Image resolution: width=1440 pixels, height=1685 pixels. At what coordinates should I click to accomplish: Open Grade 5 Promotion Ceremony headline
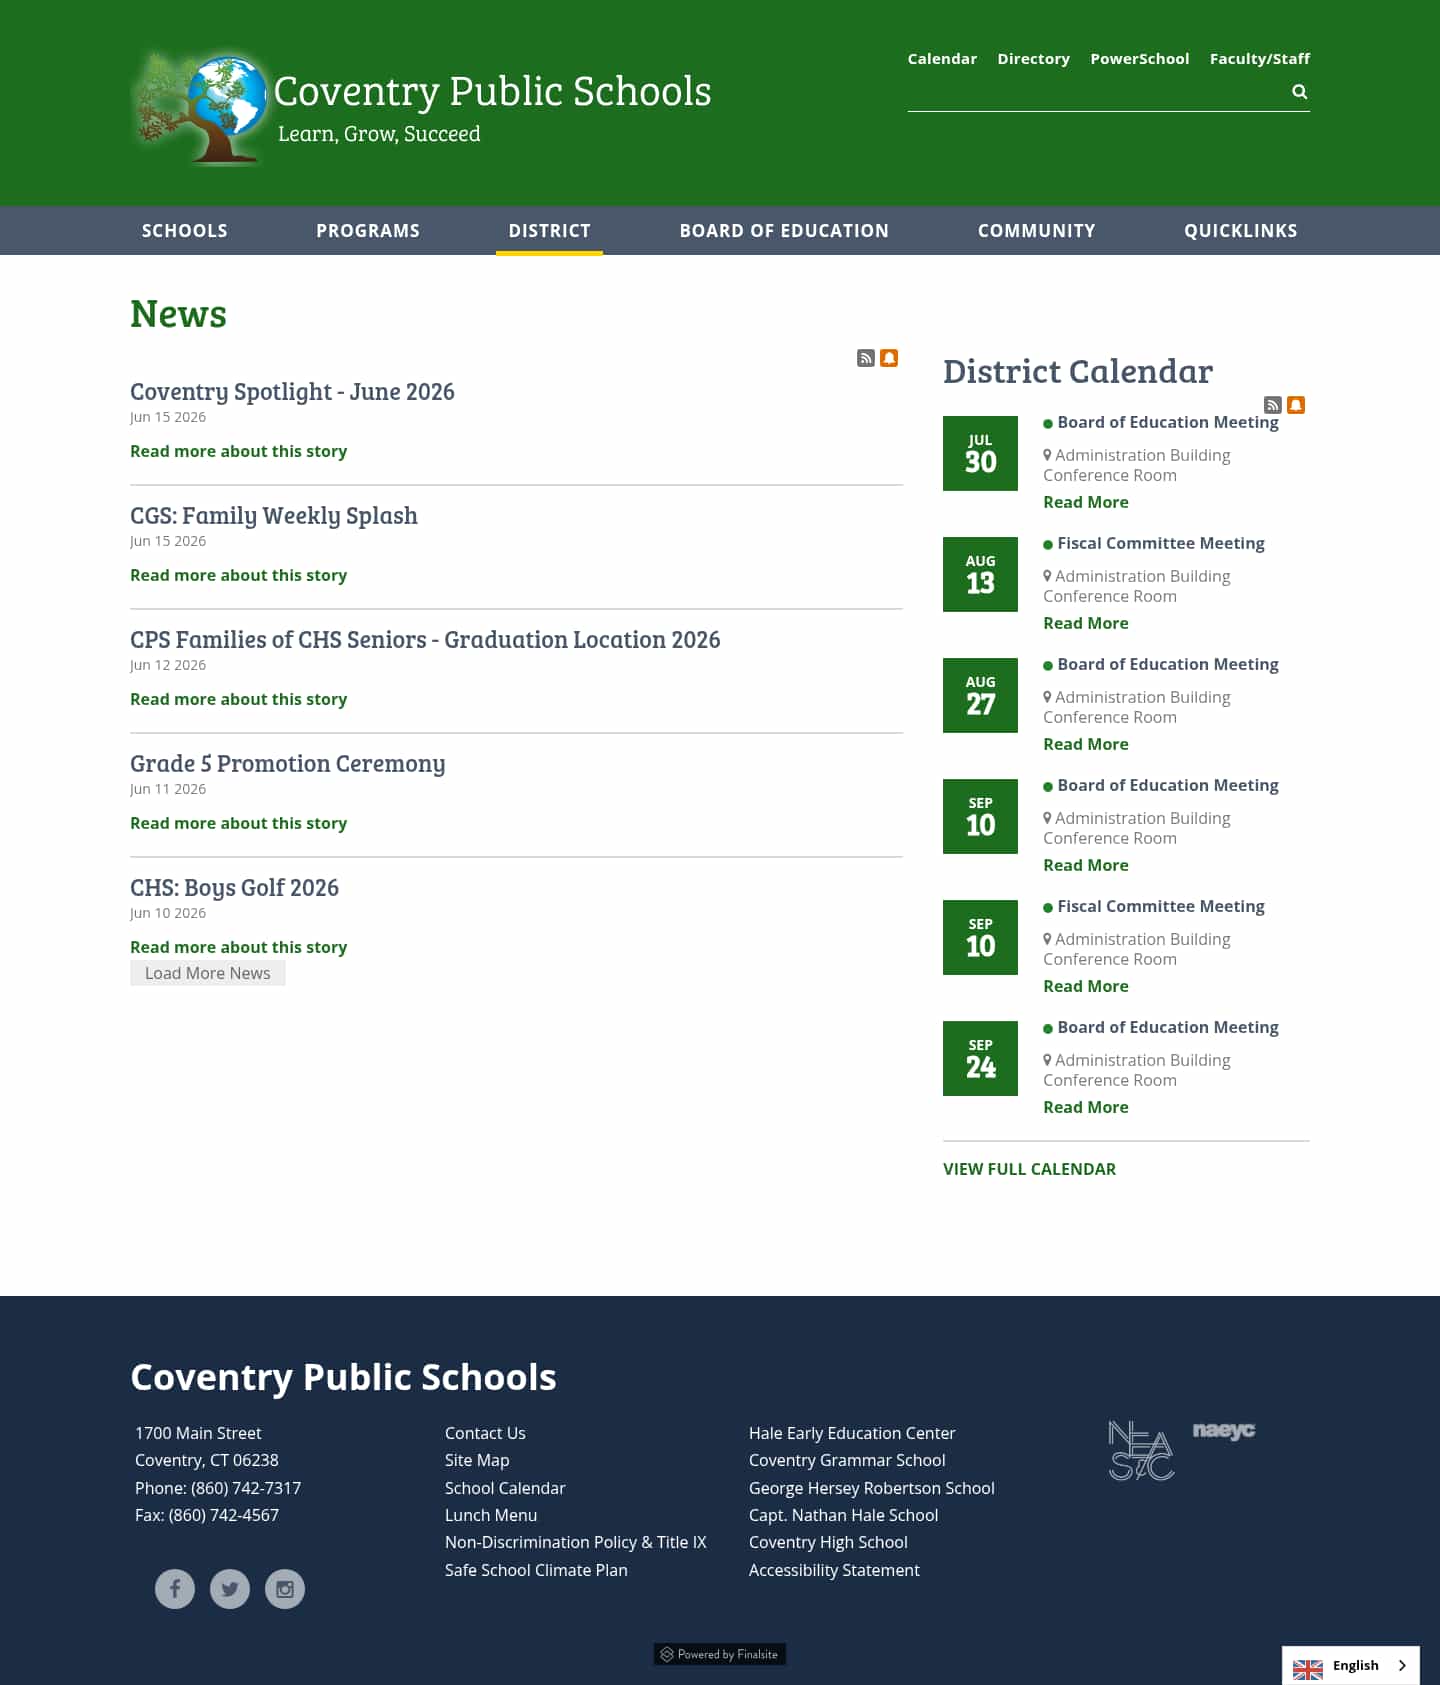(288, 764)
